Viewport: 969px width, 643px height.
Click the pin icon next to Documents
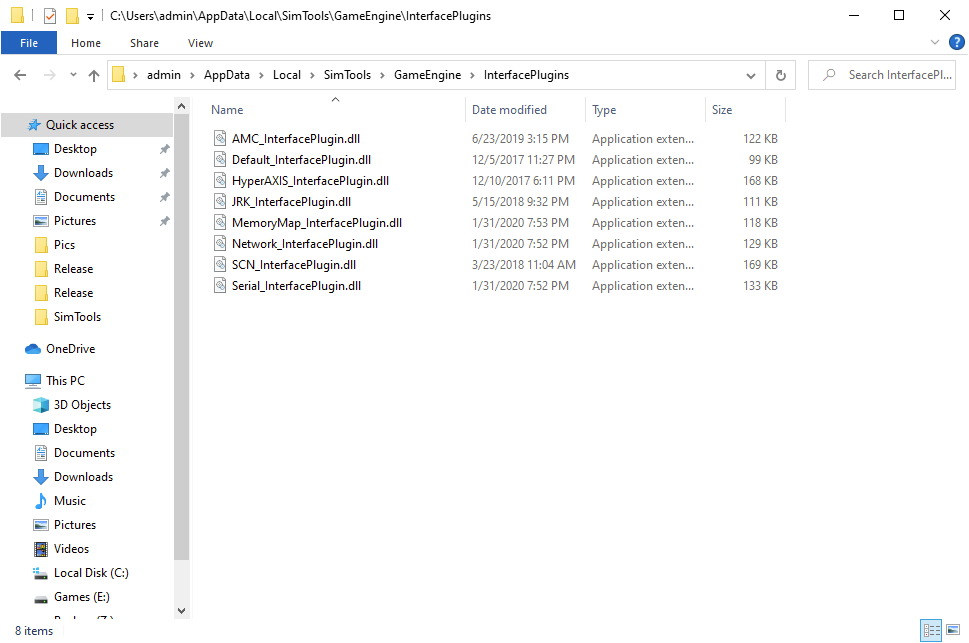point(164,197)
